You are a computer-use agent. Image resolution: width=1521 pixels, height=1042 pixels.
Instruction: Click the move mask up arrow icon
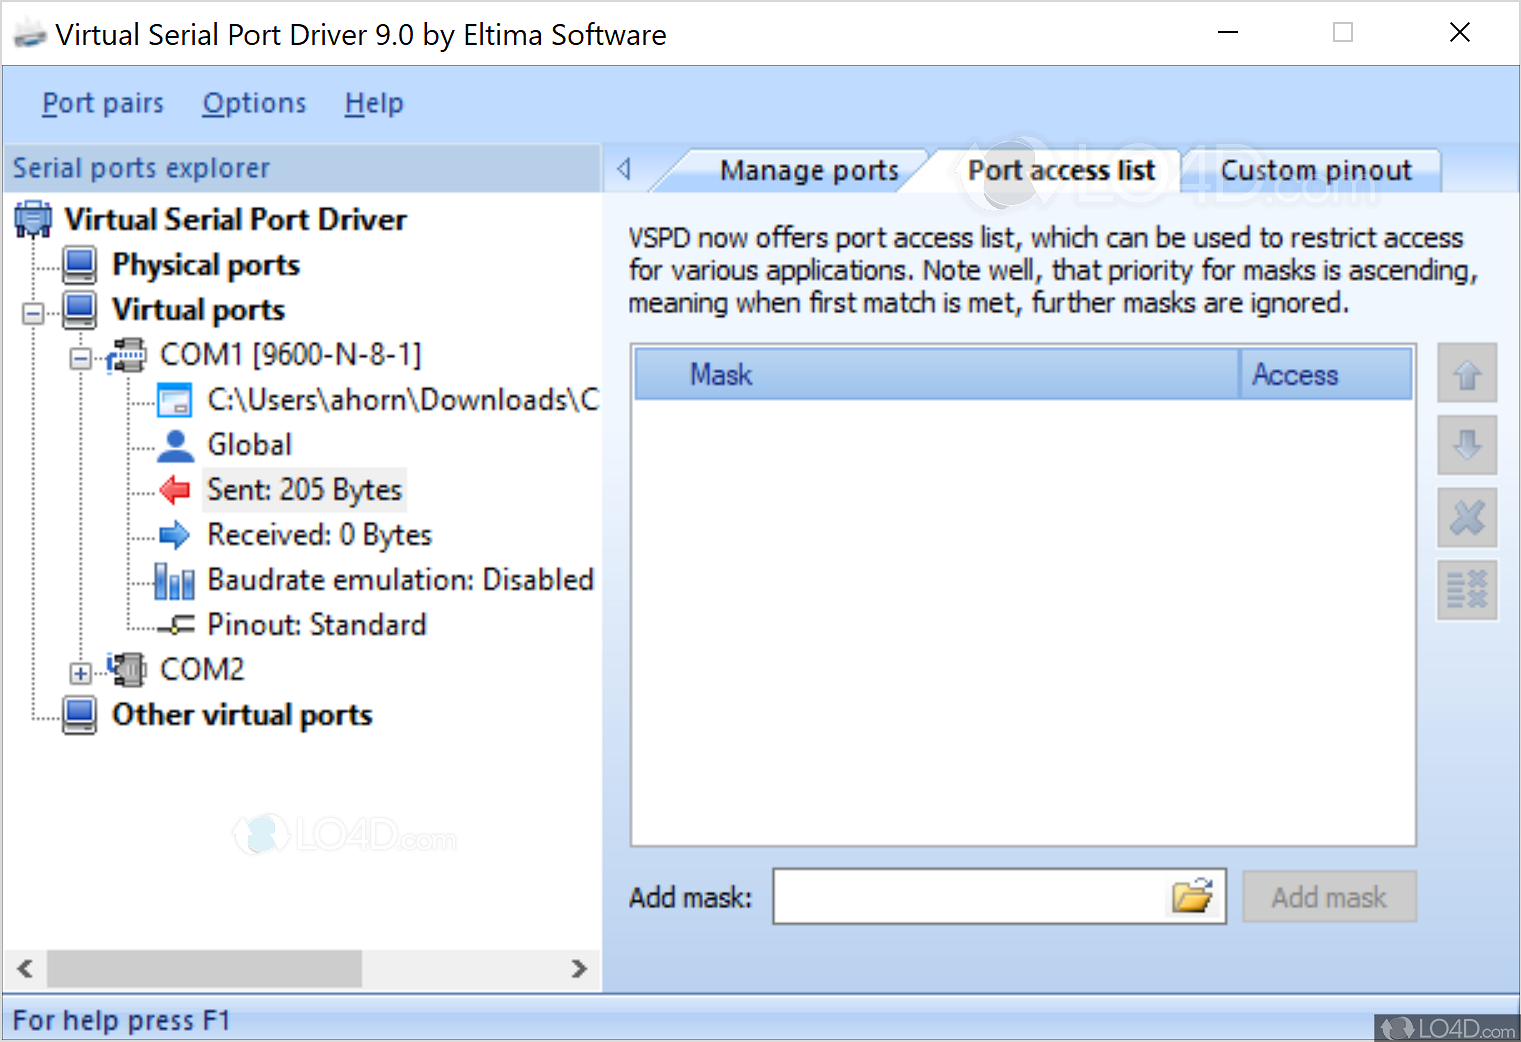pos(1467,375)
